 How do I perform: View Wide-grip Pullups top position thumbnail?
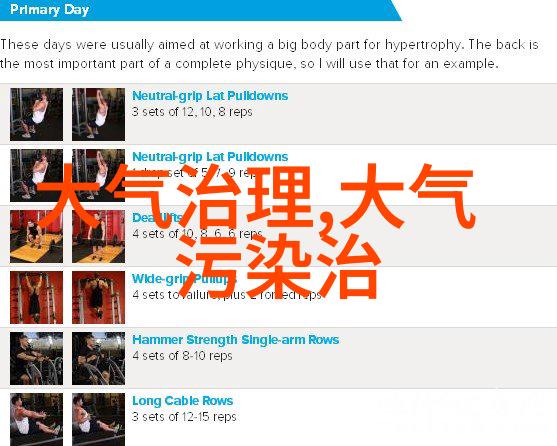[x=98, y=298]
